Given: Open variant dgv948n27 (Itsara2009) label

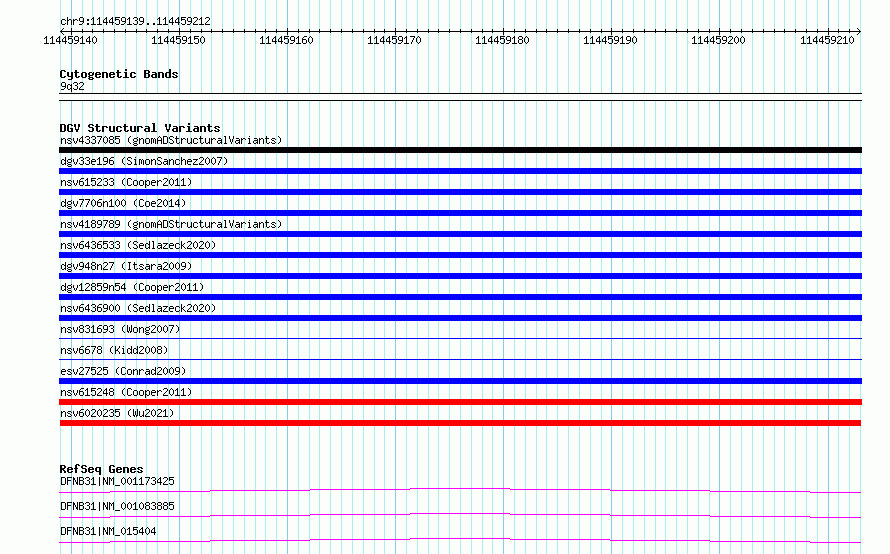Looking at the screenshot, I should (126, 266).
